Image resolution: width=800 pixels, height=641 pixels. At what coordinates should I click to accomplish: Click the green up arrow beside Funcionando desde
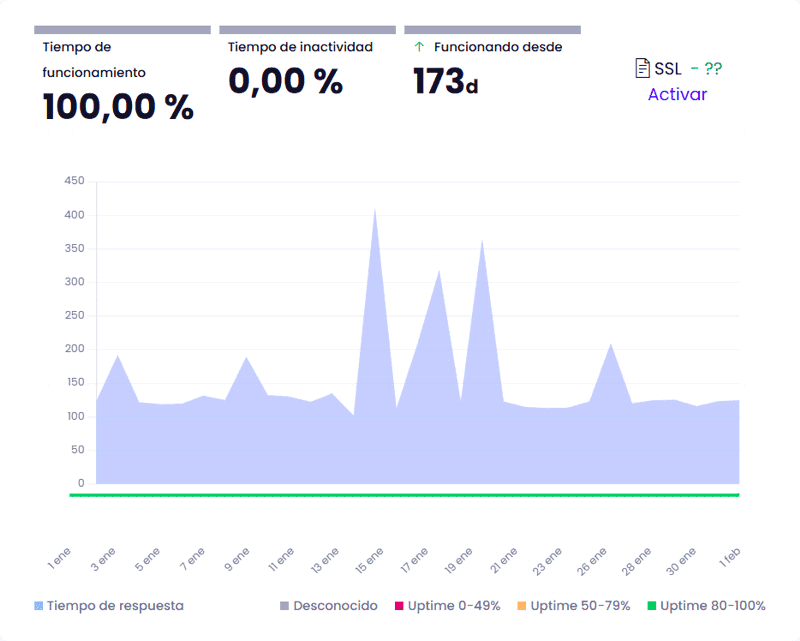419,47
